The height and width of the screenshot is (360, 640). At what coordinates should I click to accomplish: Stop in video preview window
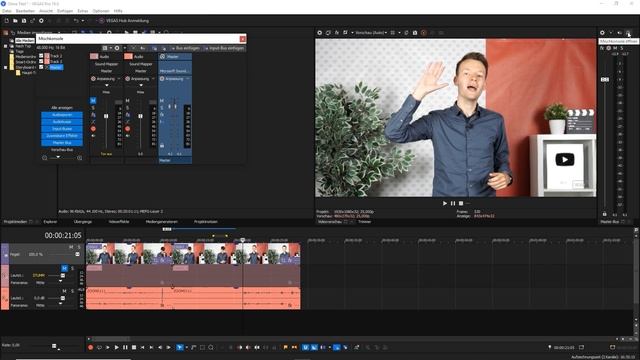click(x=461, y=203)
